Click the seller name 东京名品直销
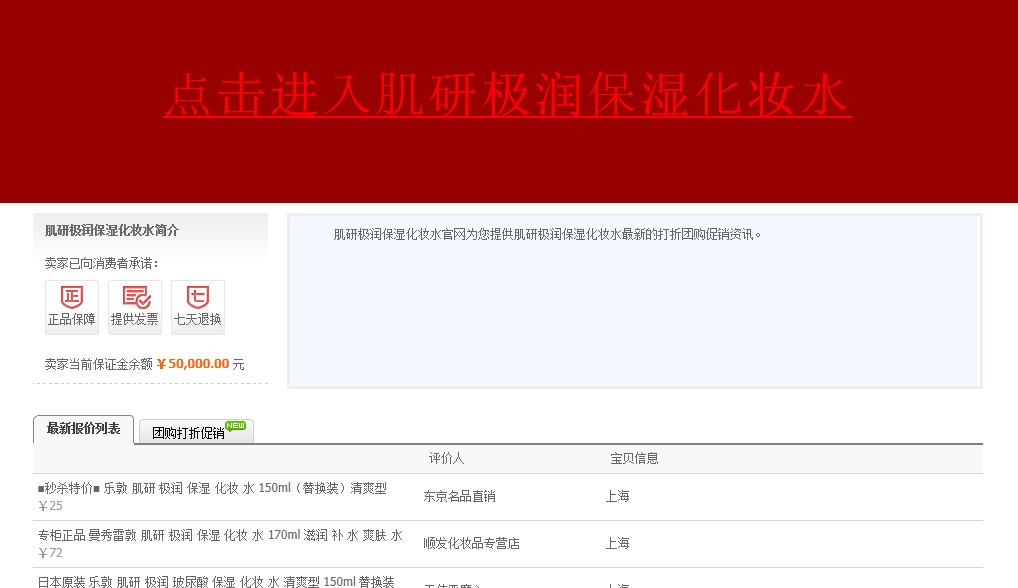The height and width of the screenshot is (588, 1018). coord(459,496)
